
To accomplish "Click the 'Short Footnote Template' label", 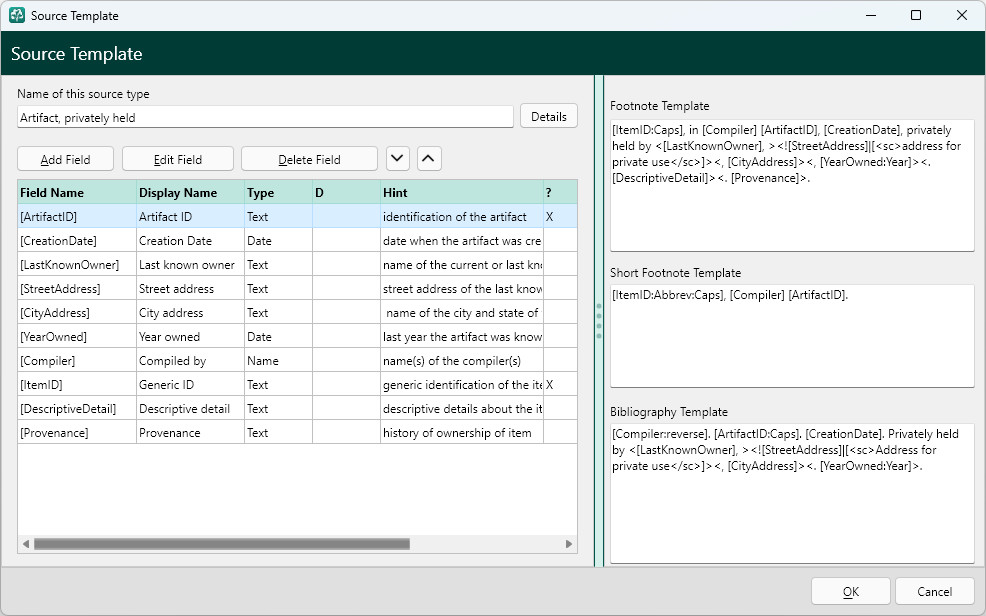I will (675, 273).
